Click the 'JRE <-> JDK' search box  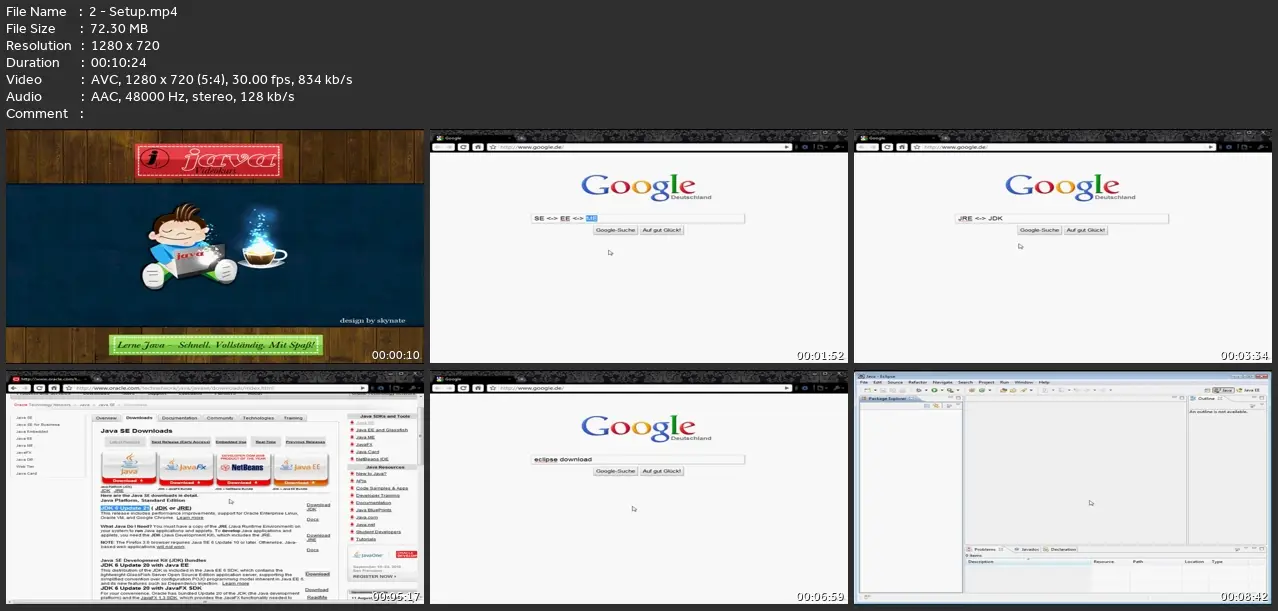(1062, 218)
